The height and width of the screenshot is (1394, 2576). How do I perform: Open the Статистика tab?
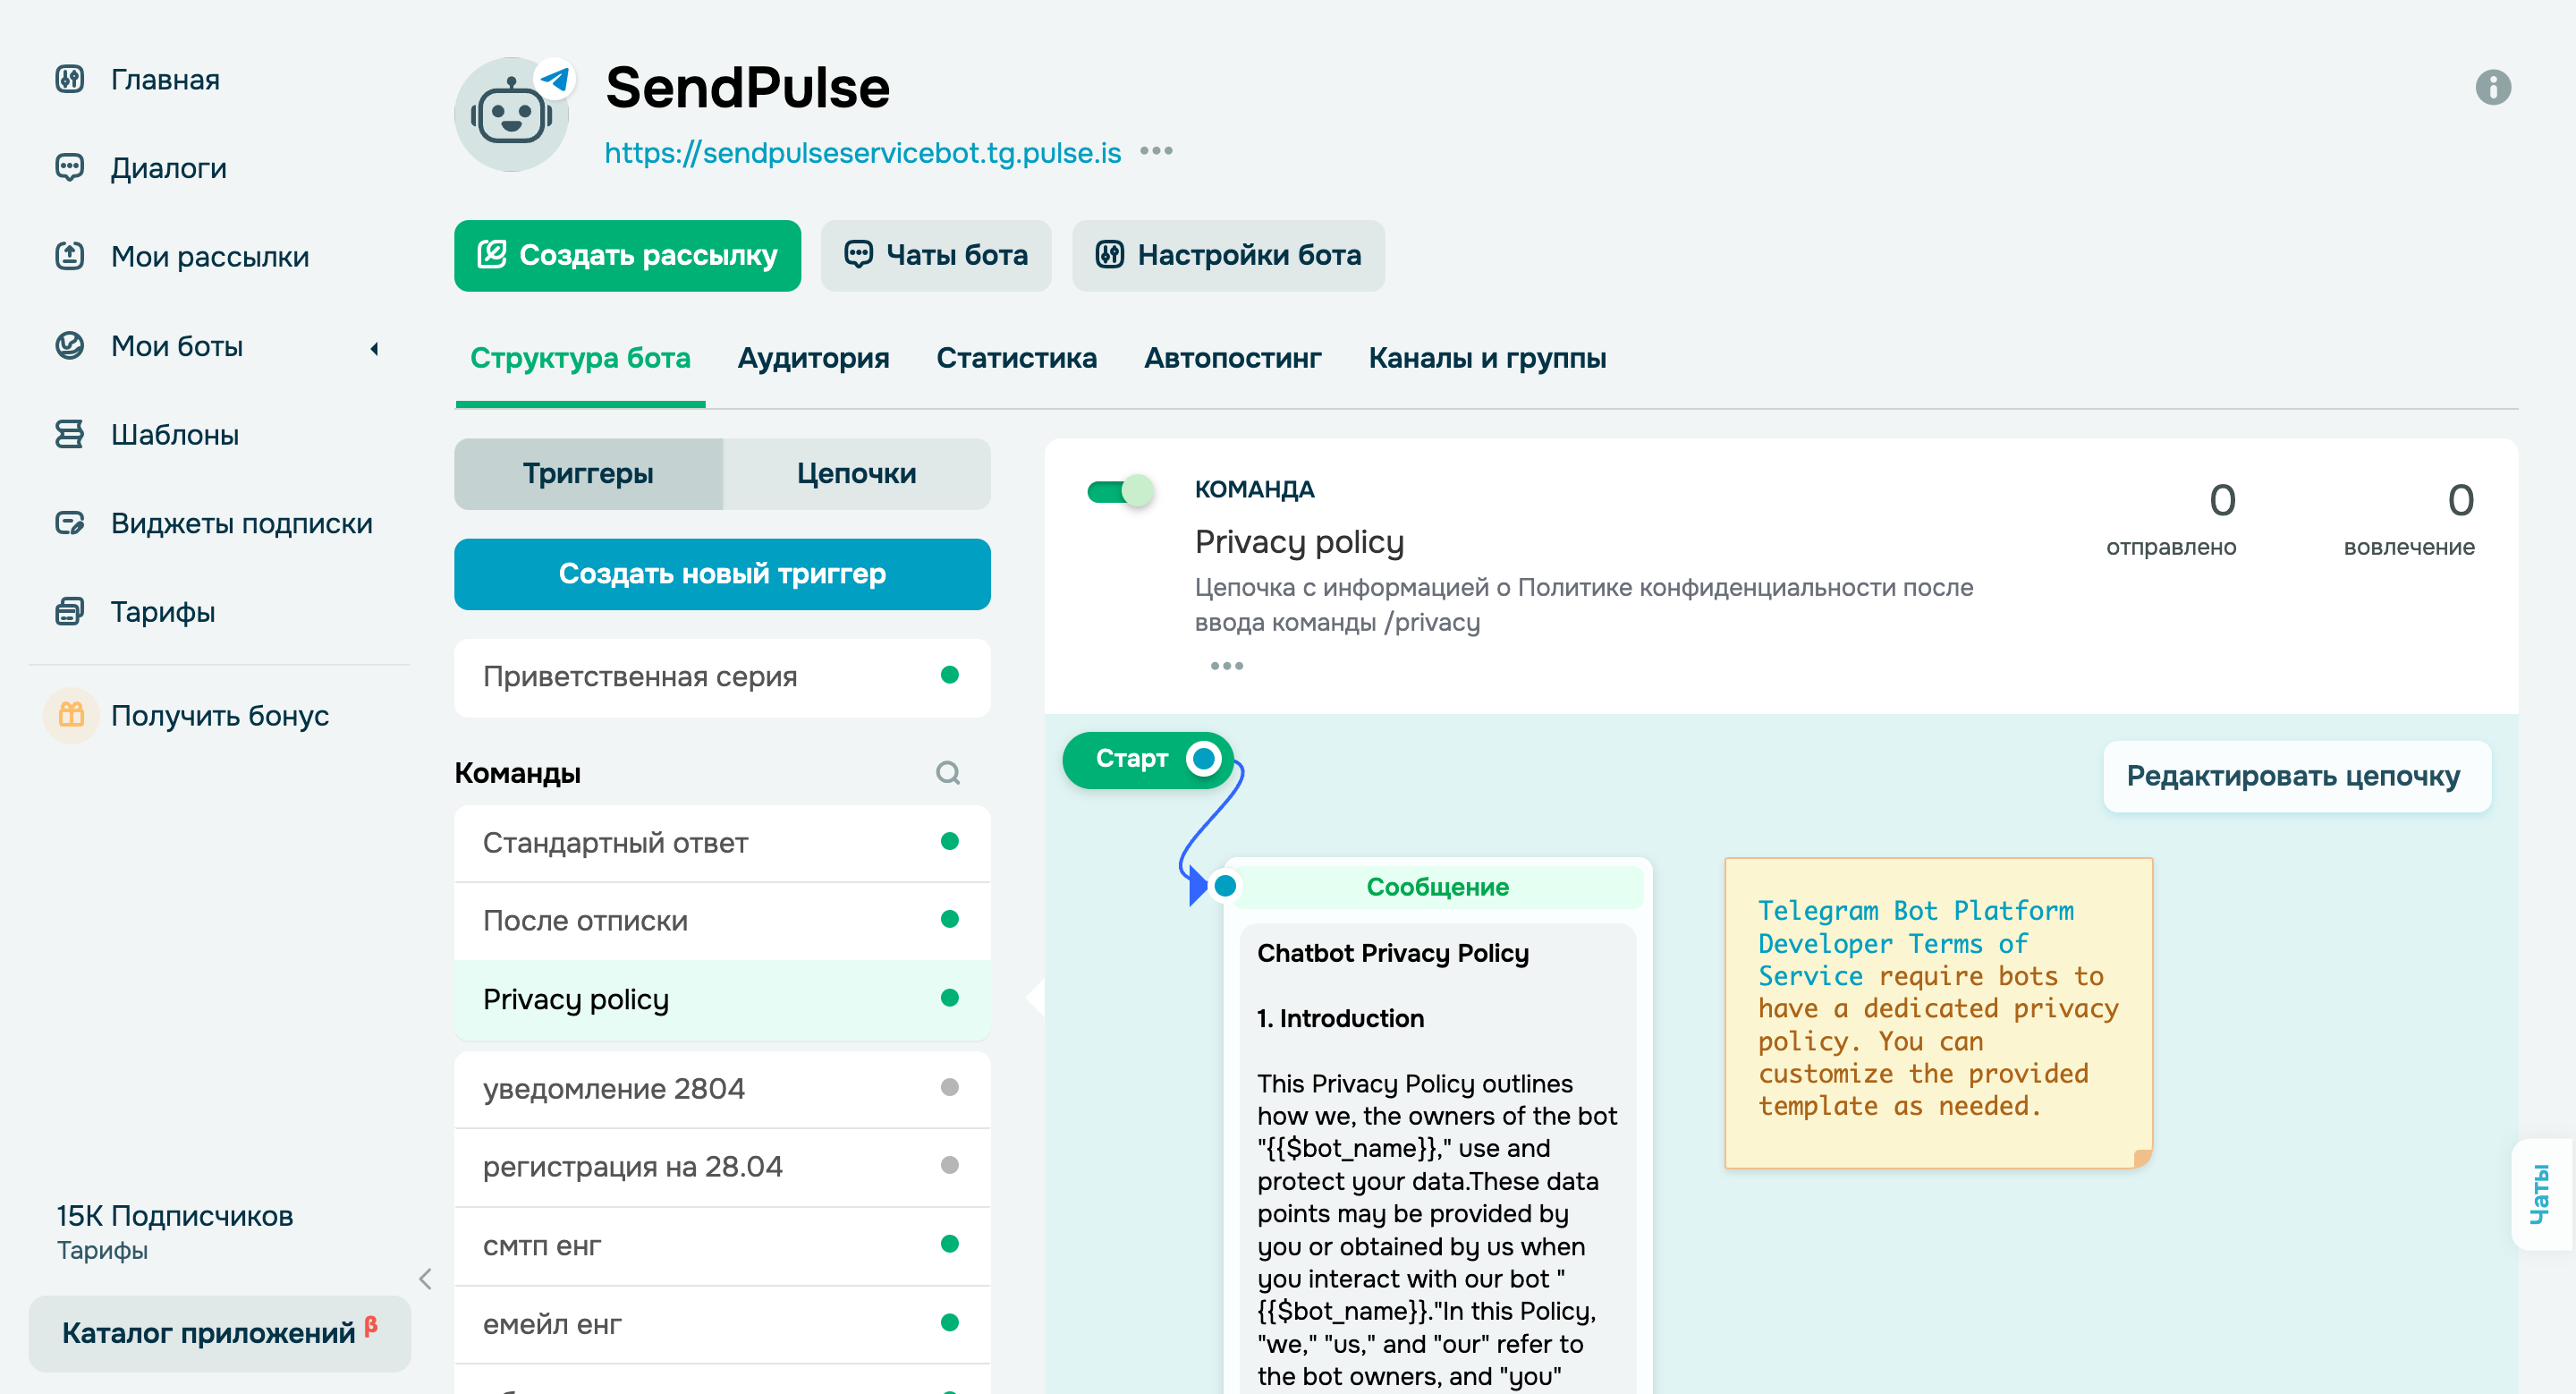click(1016, 358)
